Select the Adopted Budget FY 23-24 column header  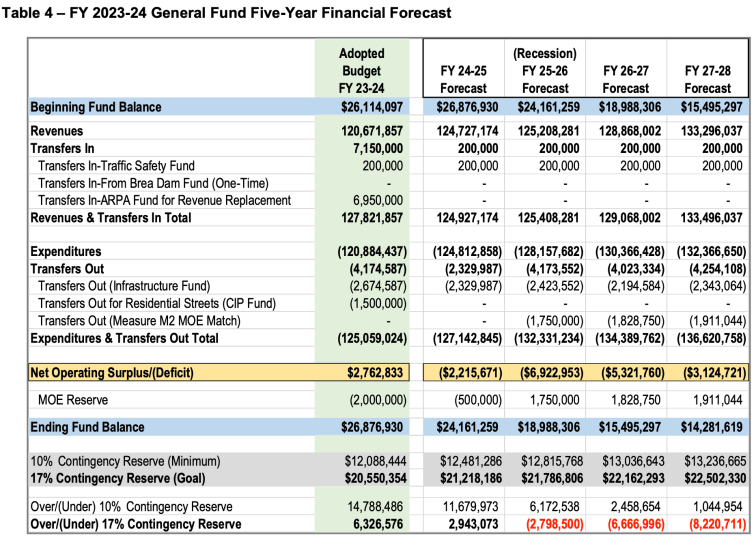click(x=361, y=70)
